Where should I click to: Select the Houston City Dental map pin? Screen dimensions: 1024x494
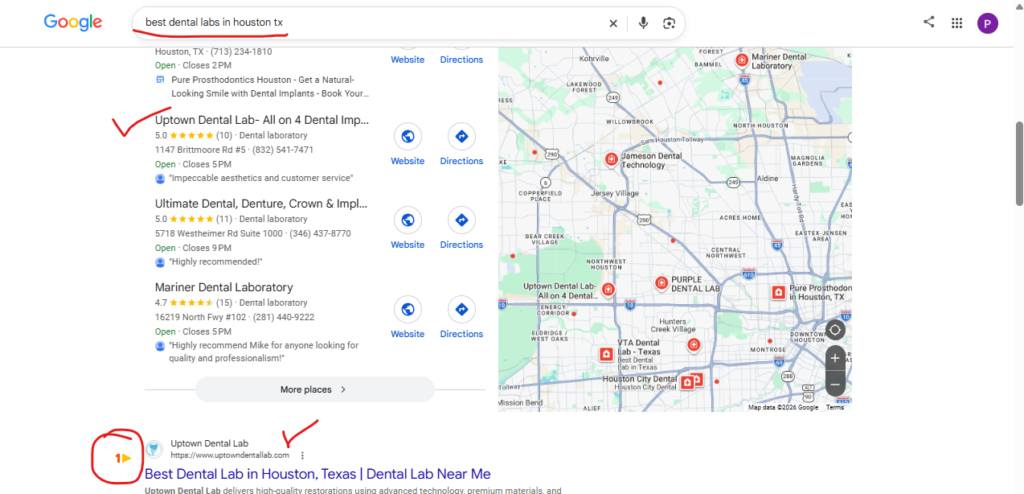point(687,383)
